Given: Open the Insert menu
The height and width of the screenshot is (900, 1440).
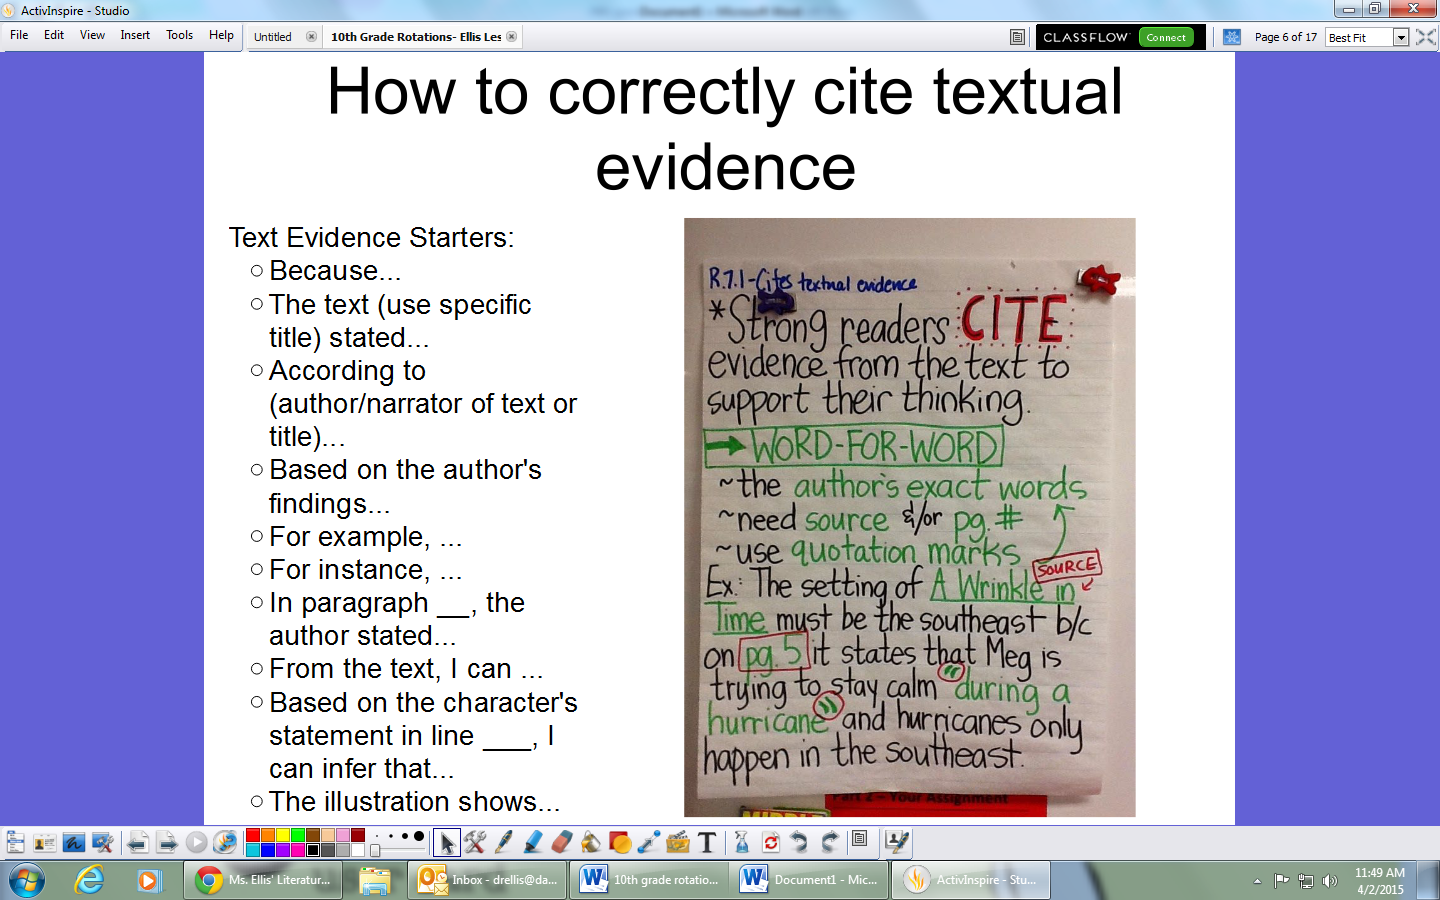Looking at the screenshot, I should pyautogui.click(x=135, y=35).
